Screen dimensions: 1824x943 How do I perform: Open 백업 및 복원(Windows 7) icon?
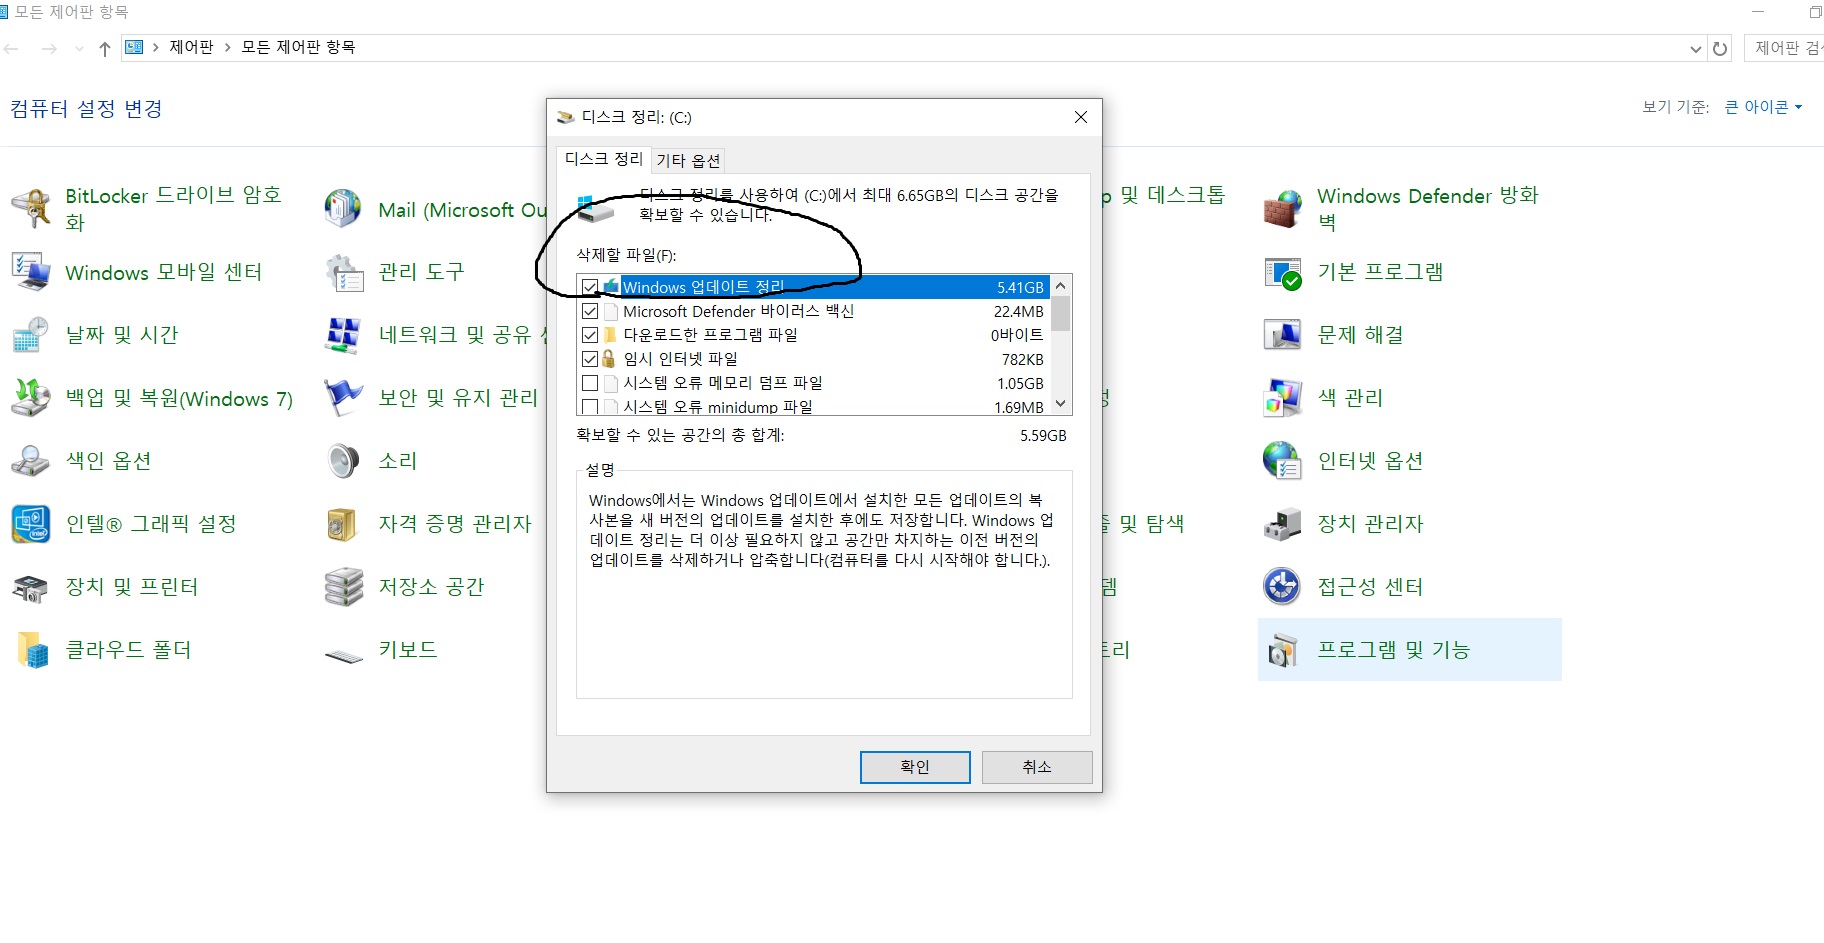pyautogui.click(x=31, y=398)
